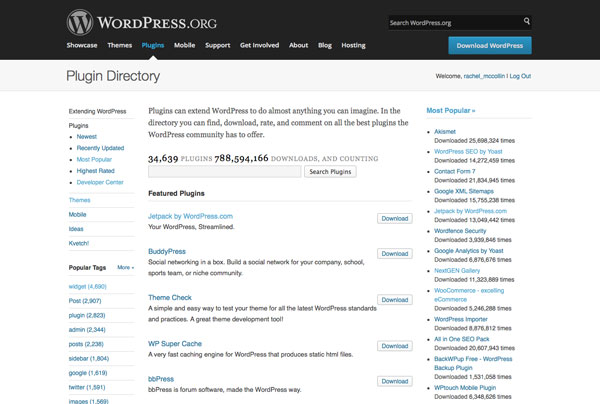The height and width of the screenshot is (404, 600).
Task: Click the WordPress.org logo
Action: point(142,22)
